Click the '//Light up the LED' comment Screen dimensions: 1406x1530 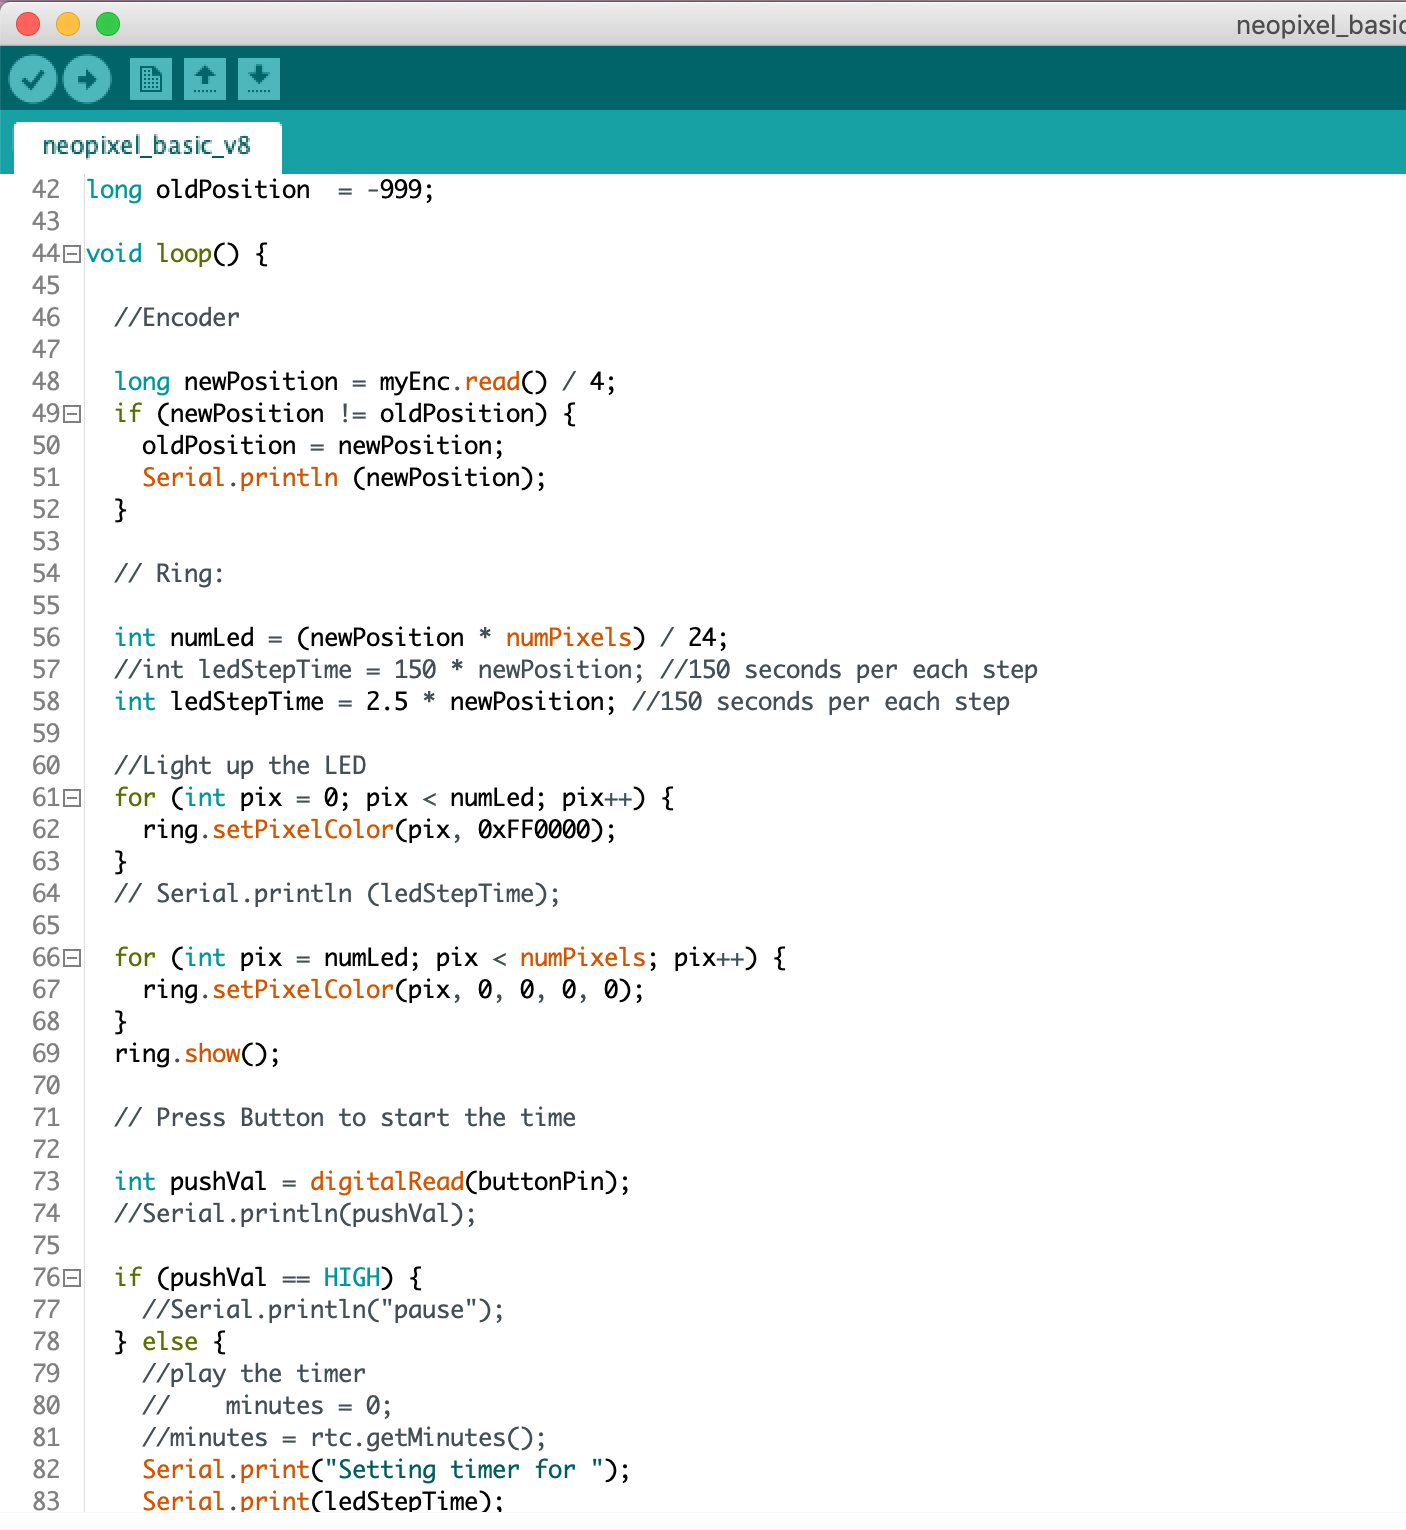(x=240, y=766)
